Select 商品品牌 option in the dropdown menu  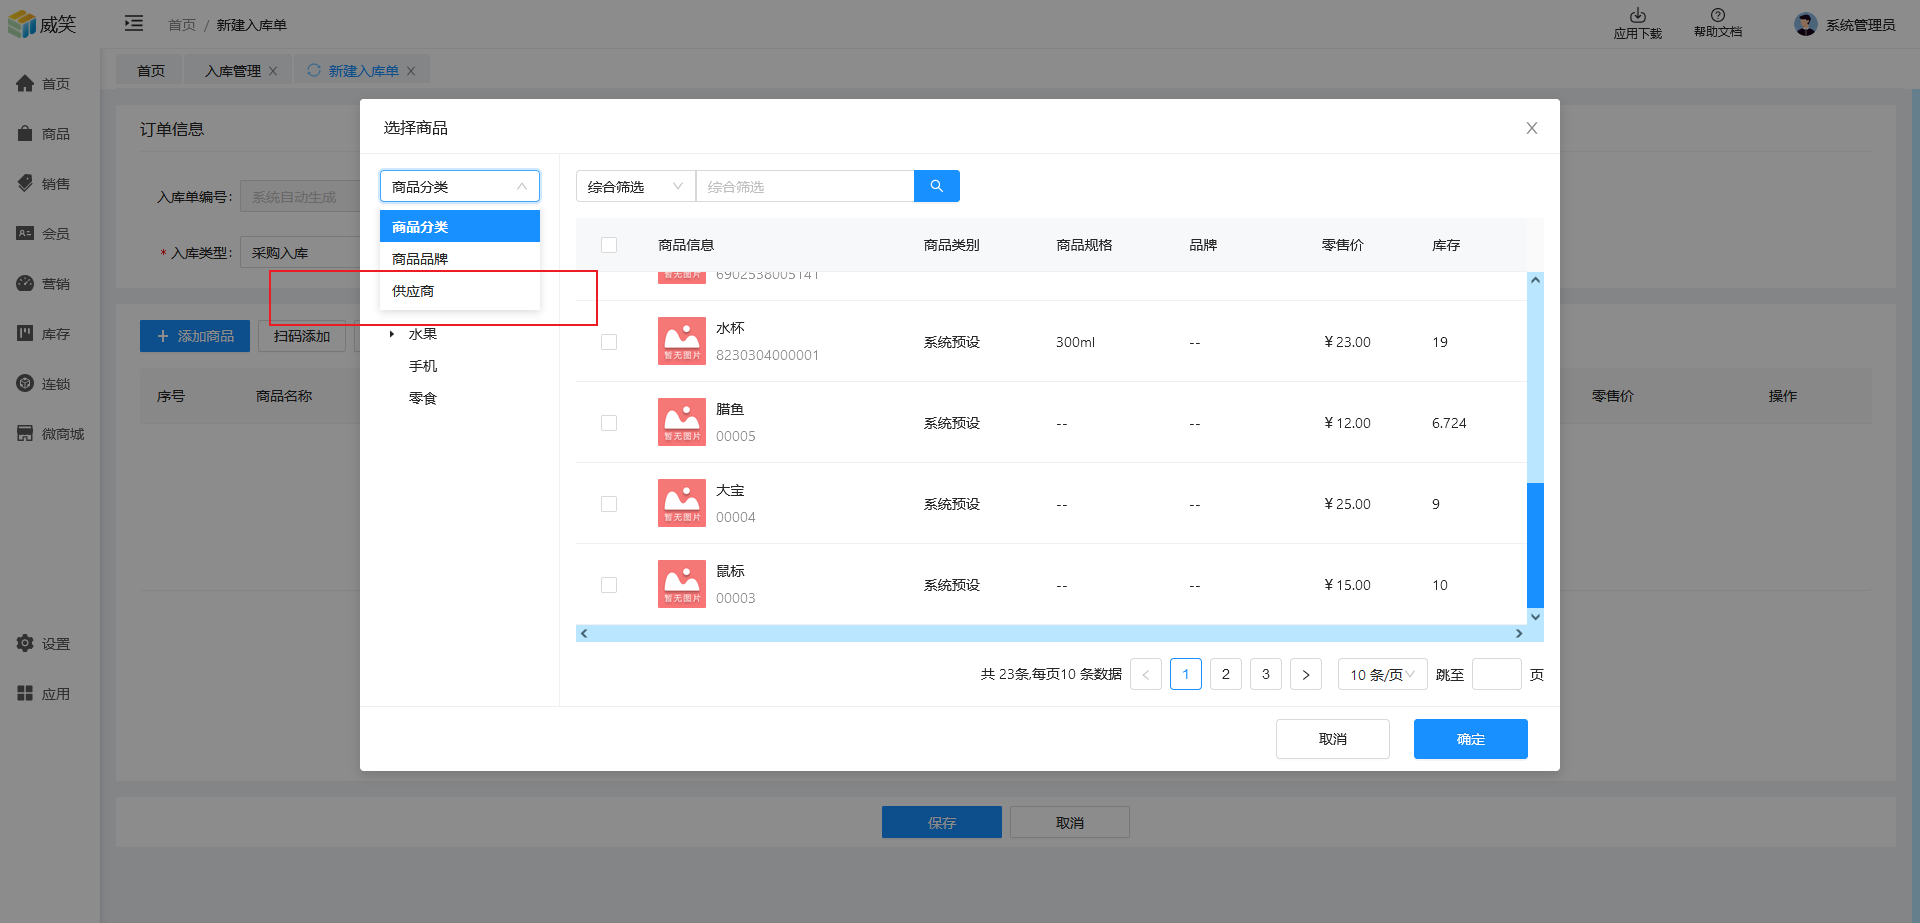420,259
